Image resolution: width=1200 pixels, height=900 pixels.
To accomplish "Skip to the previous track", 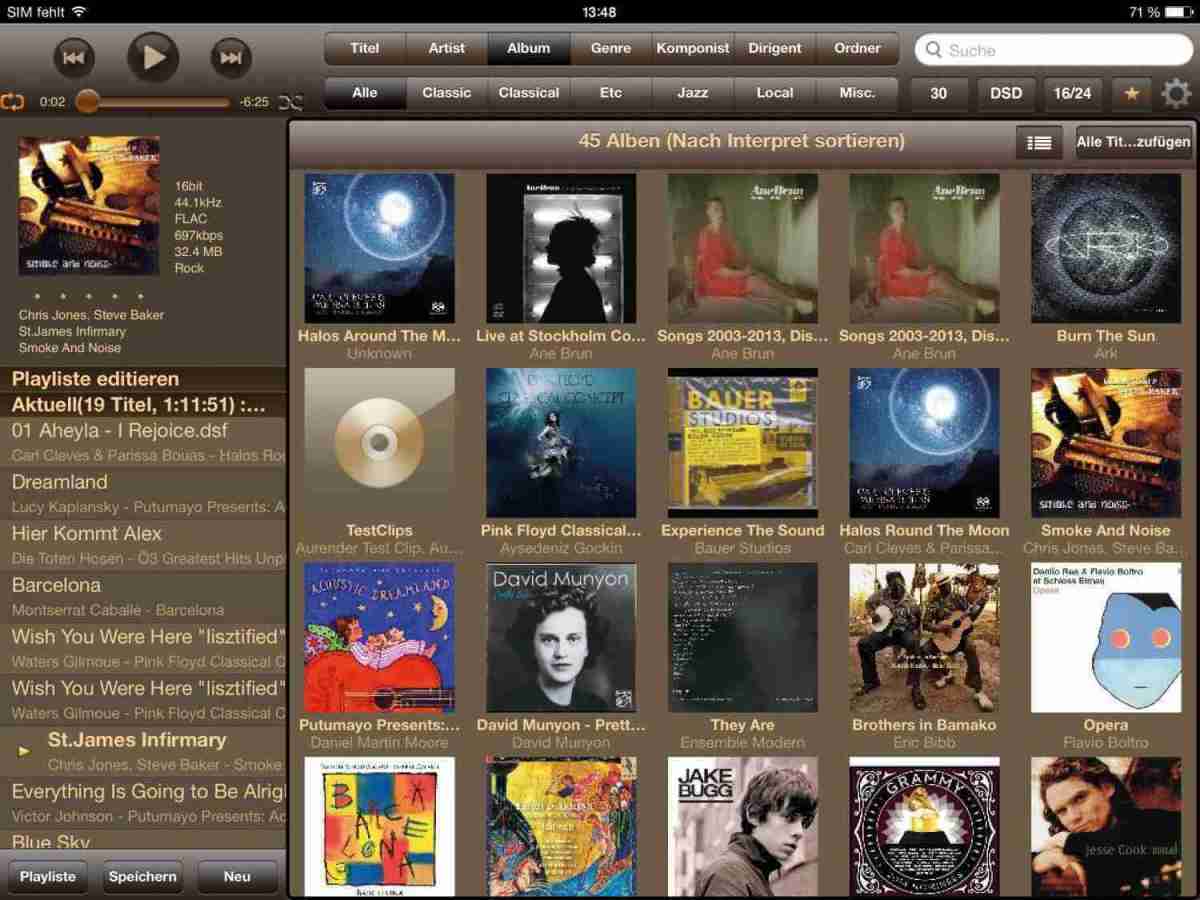I will click(x=74, y=57).
